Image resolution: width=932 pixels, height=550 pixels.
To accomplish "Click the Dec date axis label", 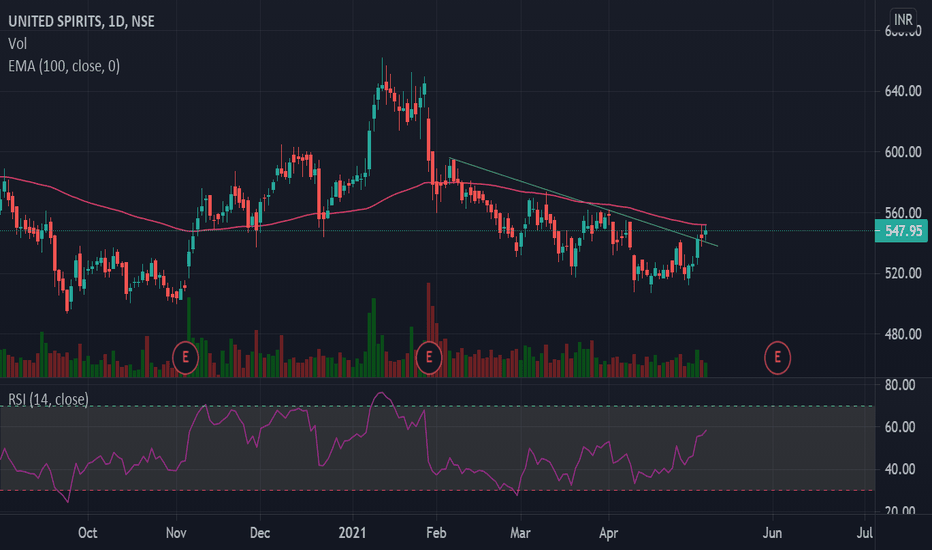I will 260,532.
